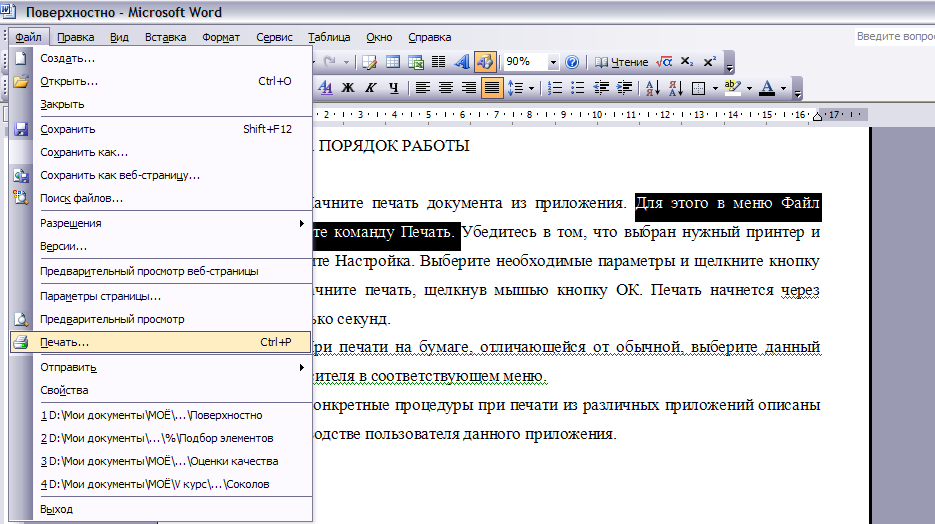
Task: Apply the Font Color button
Action: click(x=768, y=88)
